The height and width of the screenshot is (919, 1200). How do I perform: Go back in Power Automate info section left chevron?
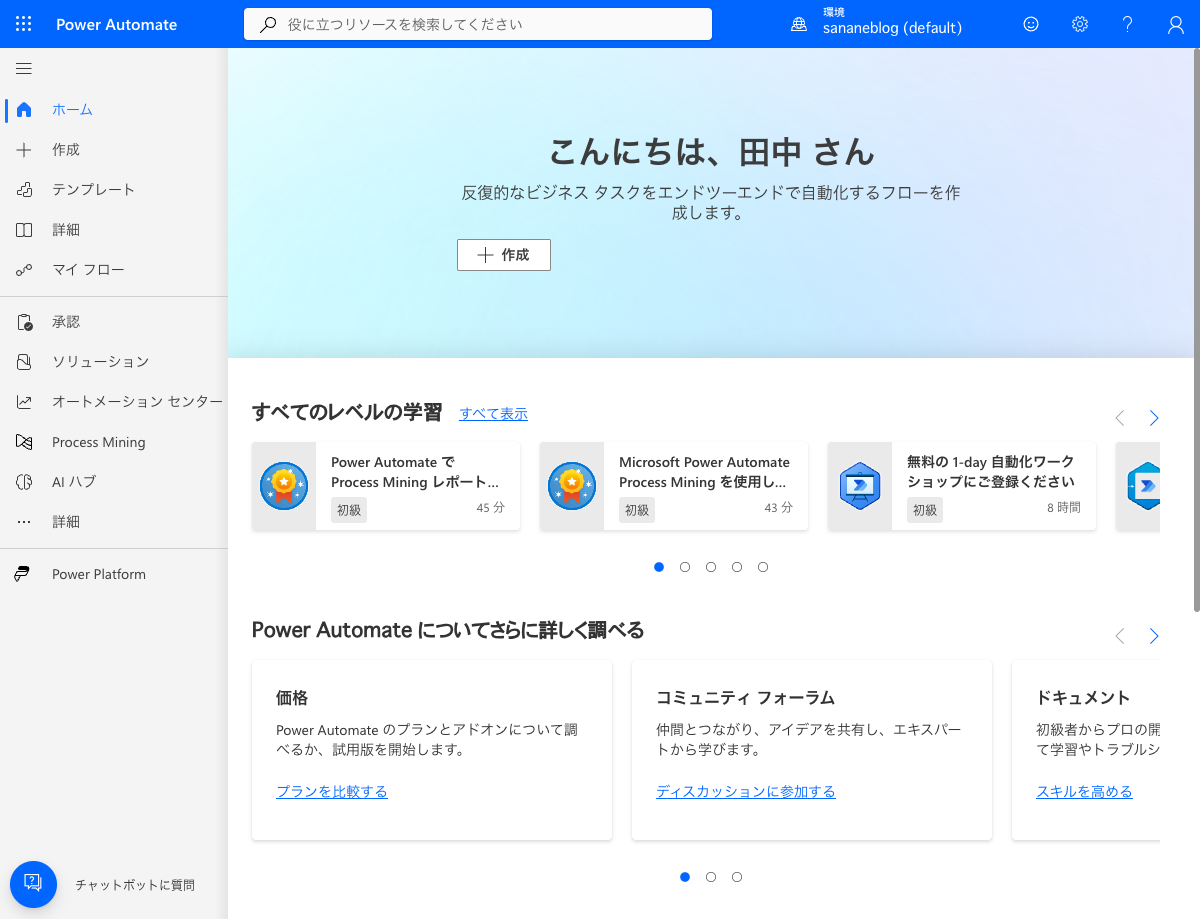(1120, 636)
